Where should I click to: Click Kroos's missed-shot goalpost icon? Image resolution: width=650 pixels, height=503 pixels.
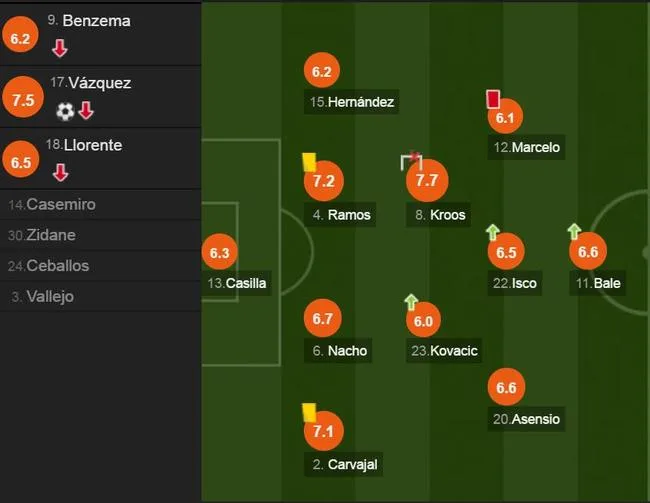click(411, 161)
